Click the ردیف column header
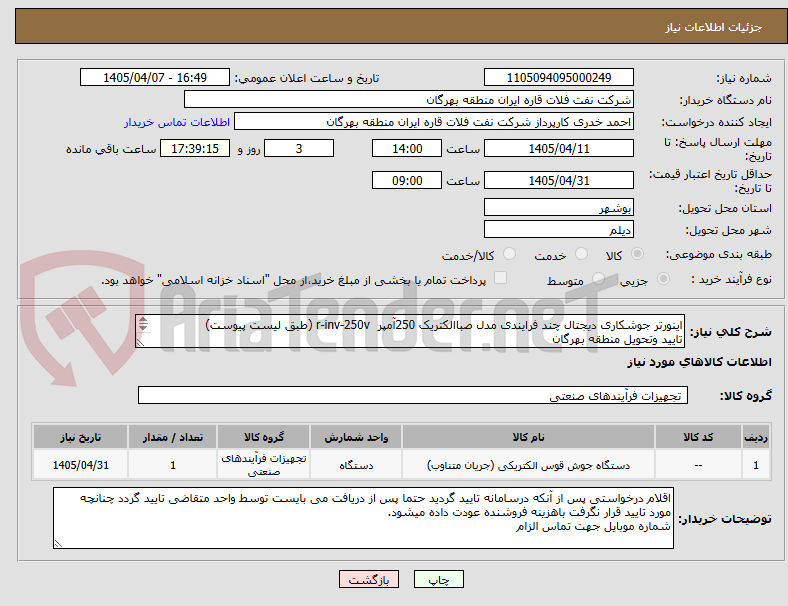 756,437
